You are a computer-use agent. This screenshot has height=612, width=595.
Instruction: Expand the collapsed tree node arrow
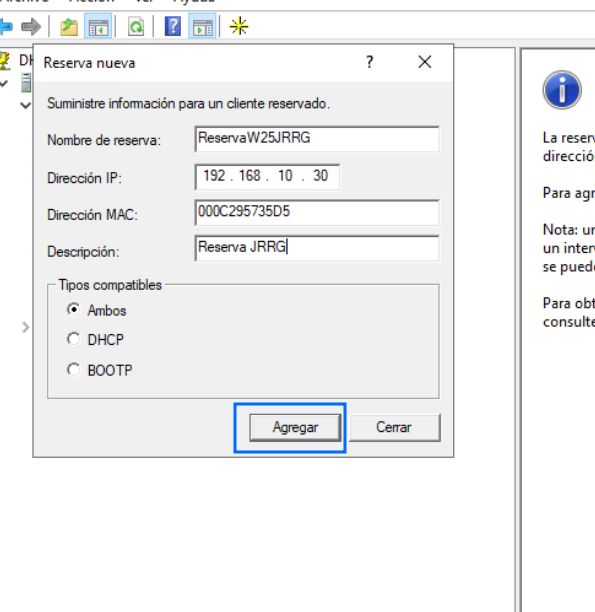click(x=26, y=327)
